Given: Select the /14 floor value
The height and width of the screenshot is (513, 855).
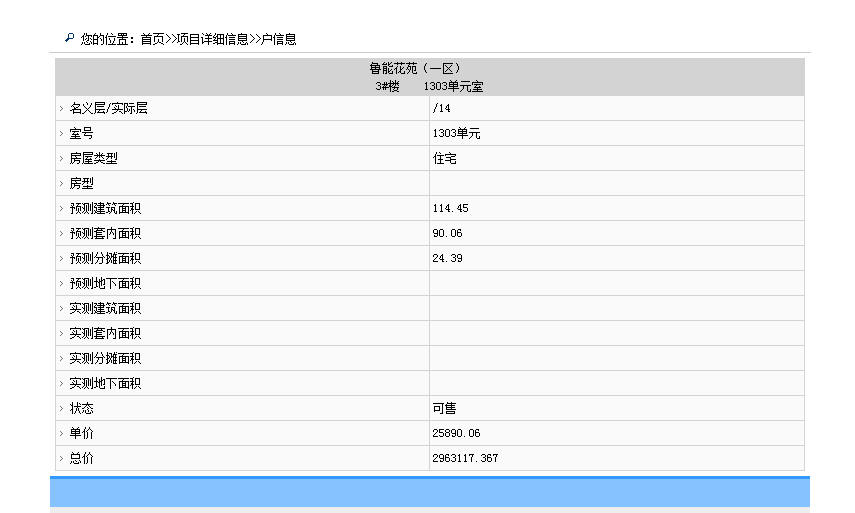Looking at the screenshot, I should coord(441,108).
